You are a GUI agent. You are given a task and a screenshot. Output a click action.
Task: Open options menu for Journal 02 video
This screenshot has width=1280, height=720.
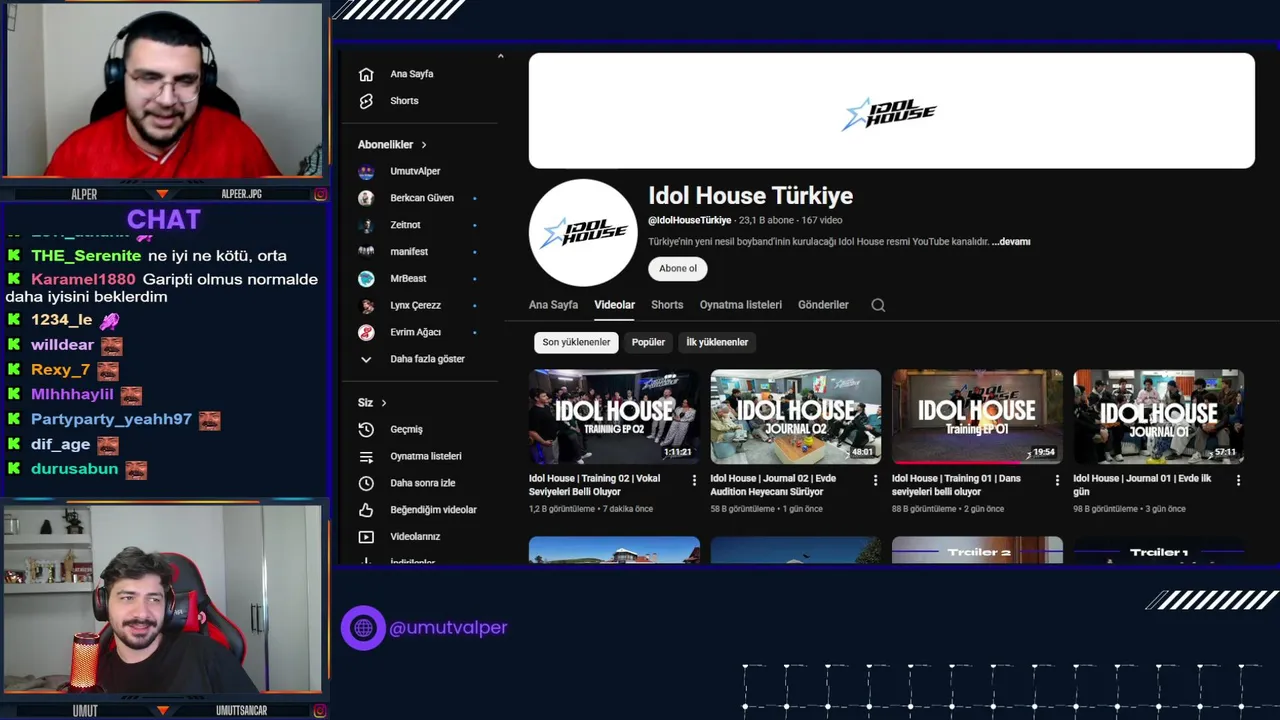(x=875, y=480)
